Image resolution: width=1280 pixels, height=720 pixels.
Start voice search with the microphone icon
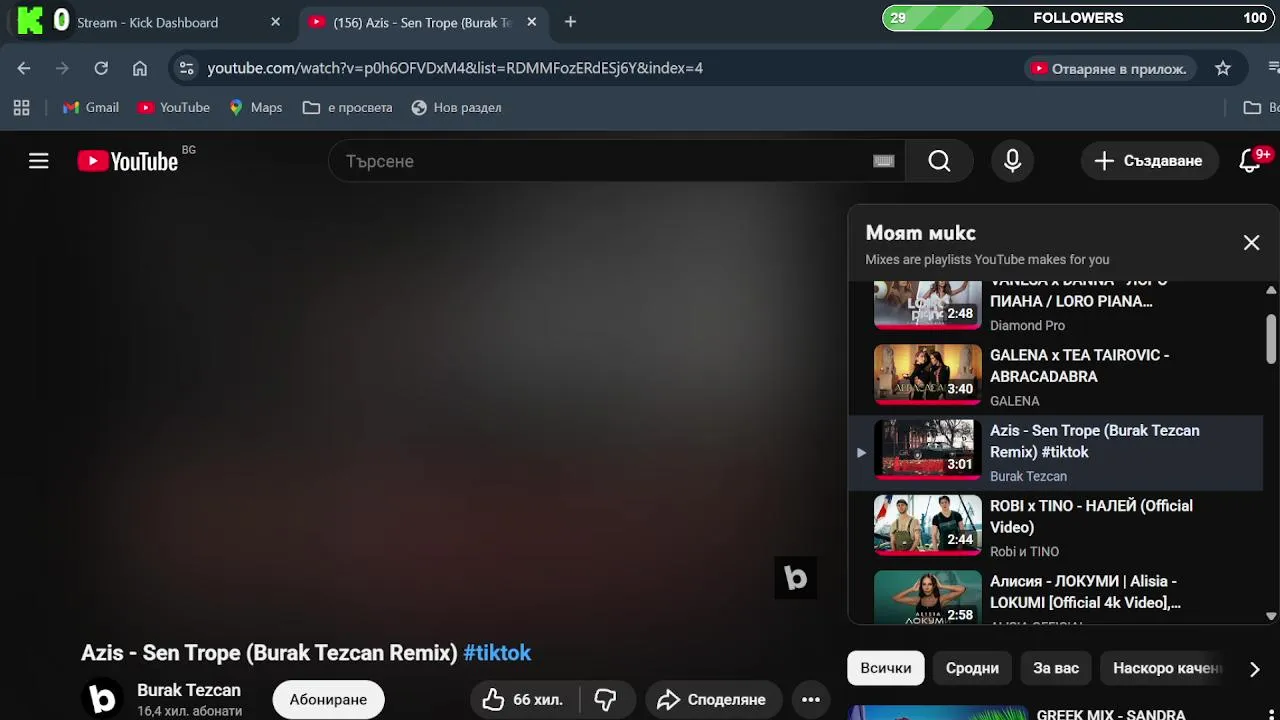[x=1012, y=161]
